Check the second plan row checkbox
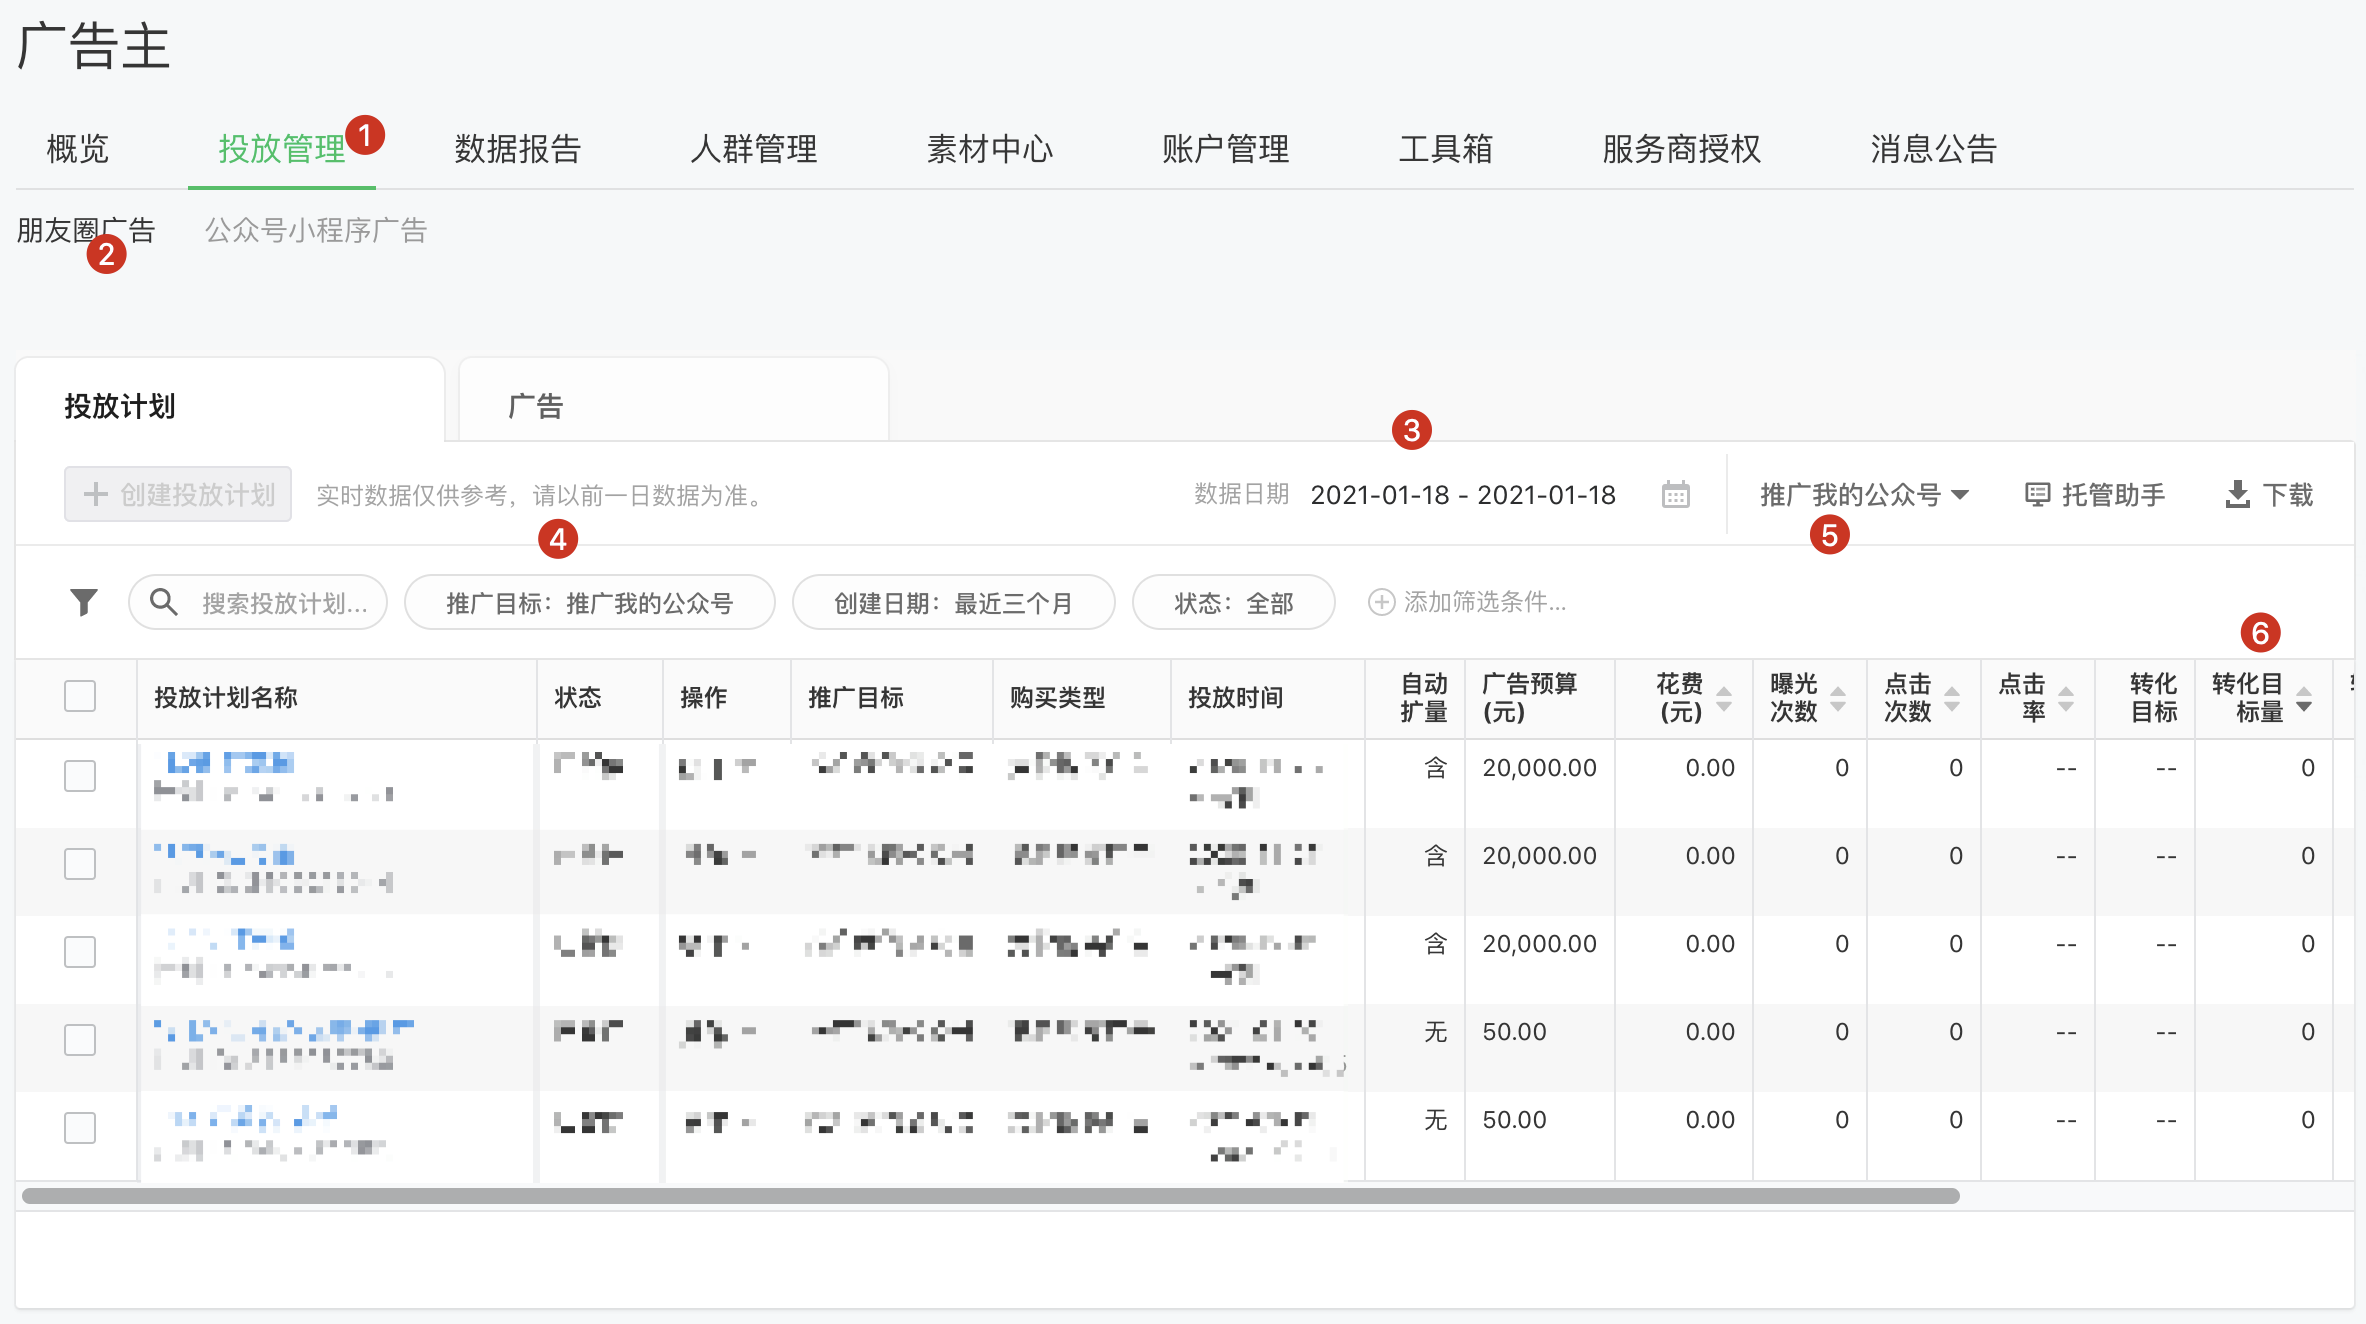Image resolution: width=2366 pixels, height=1324 pixels. (80, 864)
